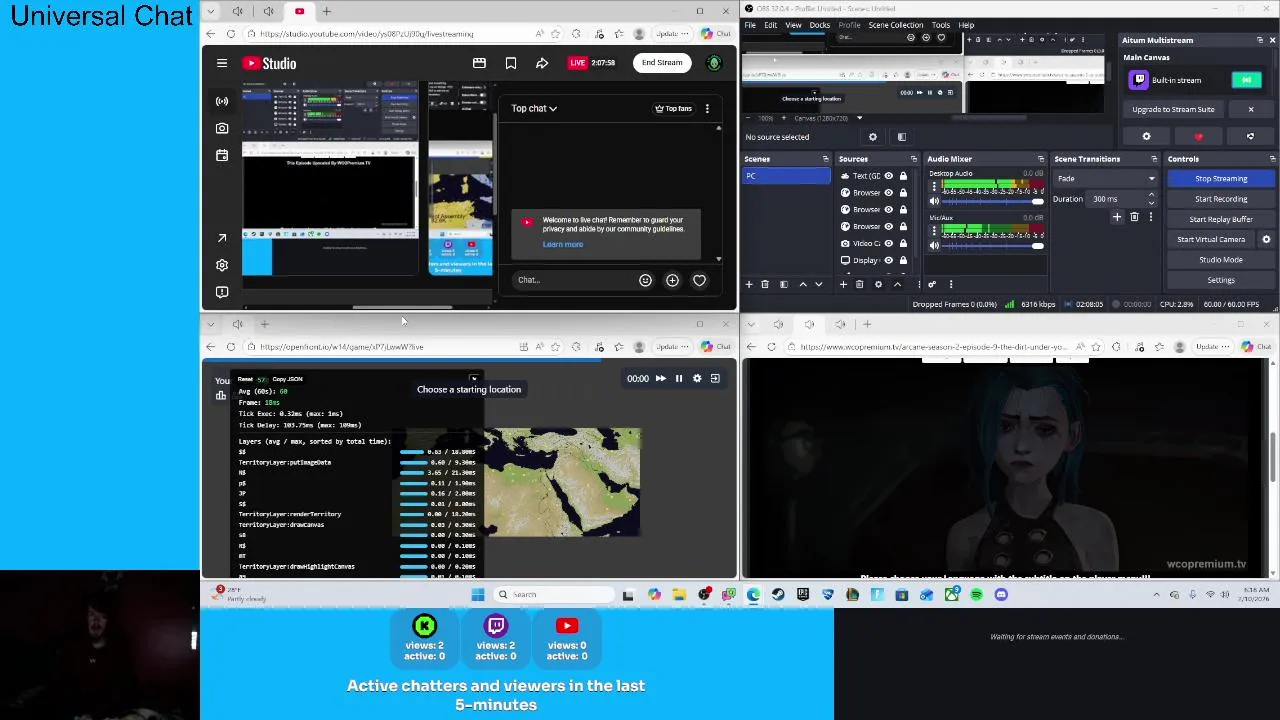The height and width of the screenshot is (720, 1280).
Task: Click the plus icon beside chat input
Action: pos(672,280)
